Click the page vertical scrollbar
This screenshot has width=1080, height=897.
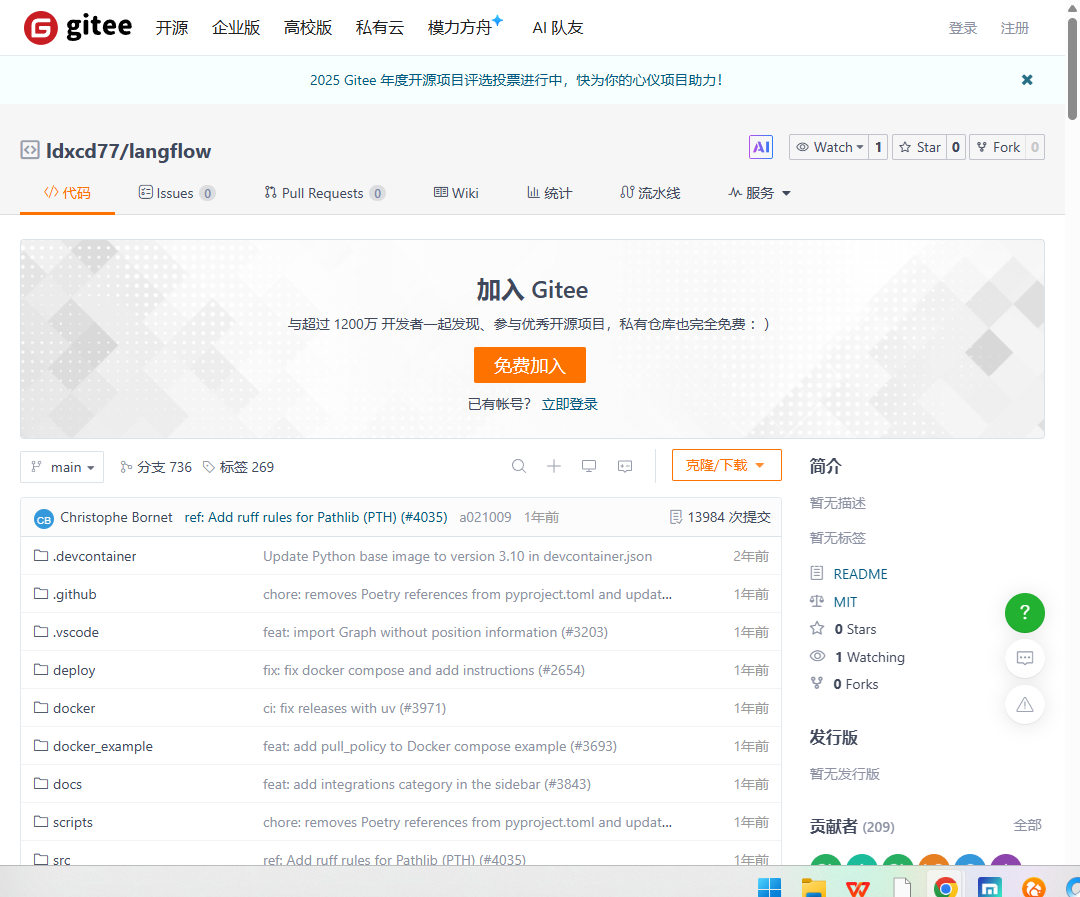[x=1072, y=69]
